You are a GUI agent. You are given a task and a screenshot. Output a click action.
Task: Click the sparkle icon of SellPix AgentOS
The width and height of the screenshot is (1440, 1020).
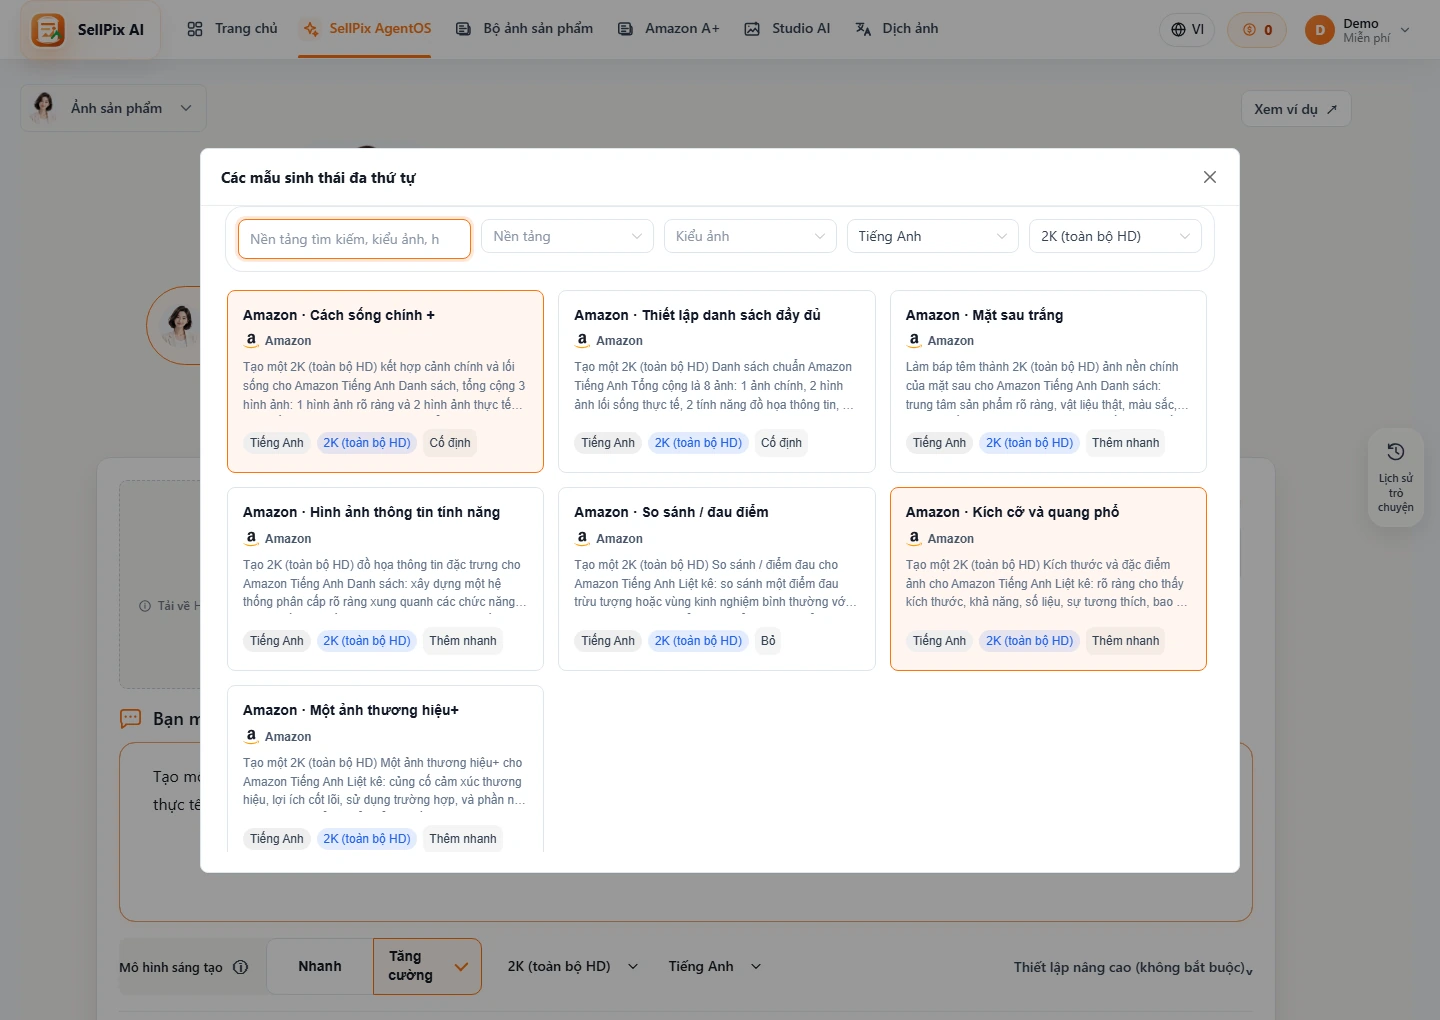coord(311,29)
